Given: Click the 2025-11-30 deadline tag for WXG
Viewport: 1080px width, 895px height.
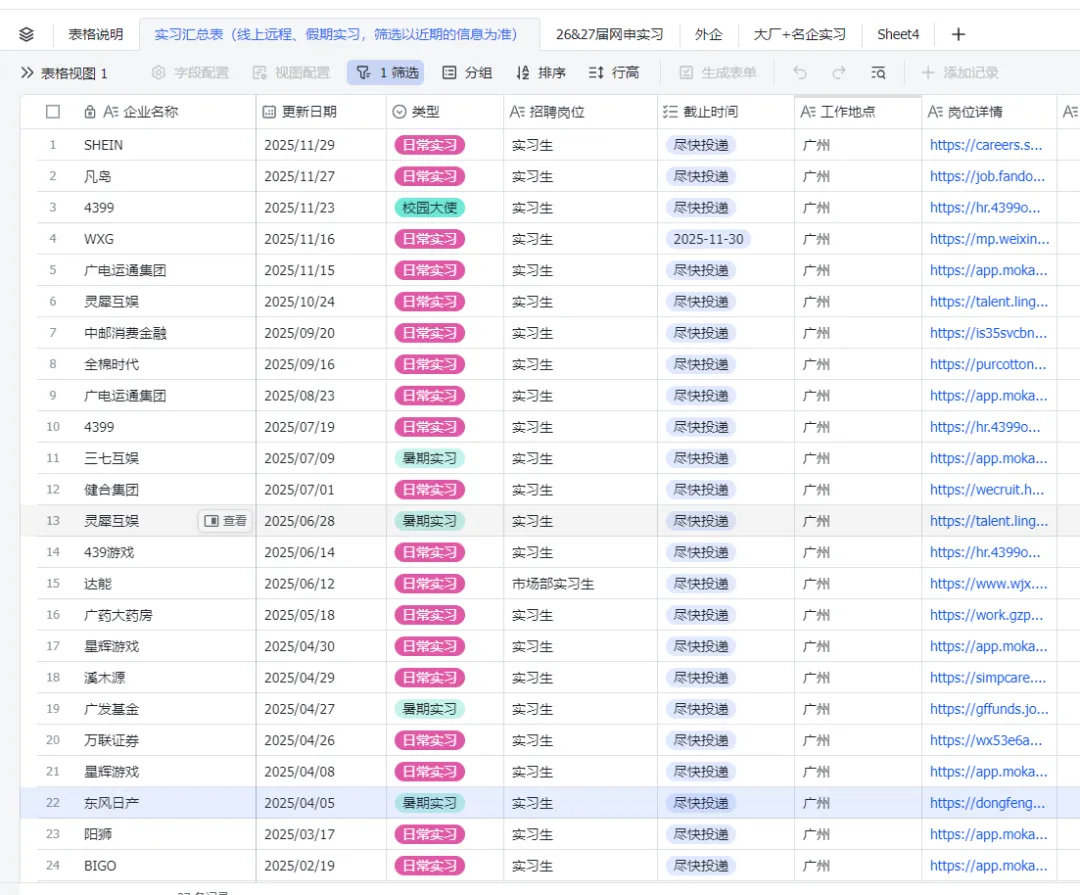Looking at the screenshot, I should pyautogui.click(x=708, y=239).
